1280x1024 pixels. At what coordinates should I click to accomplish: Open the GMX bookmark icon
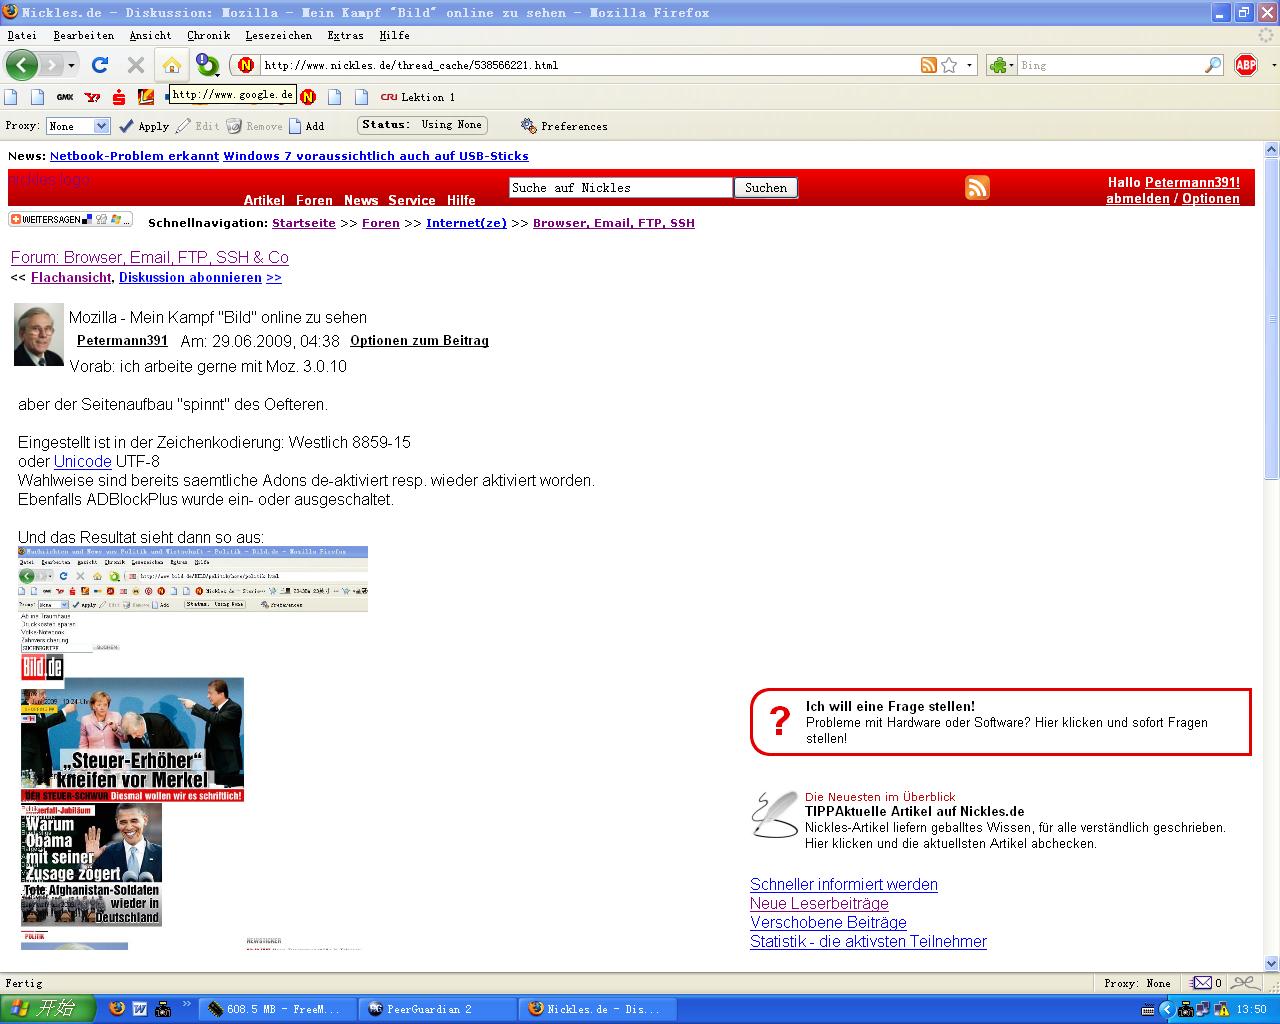pyautogui.click(x=65, y=97)
